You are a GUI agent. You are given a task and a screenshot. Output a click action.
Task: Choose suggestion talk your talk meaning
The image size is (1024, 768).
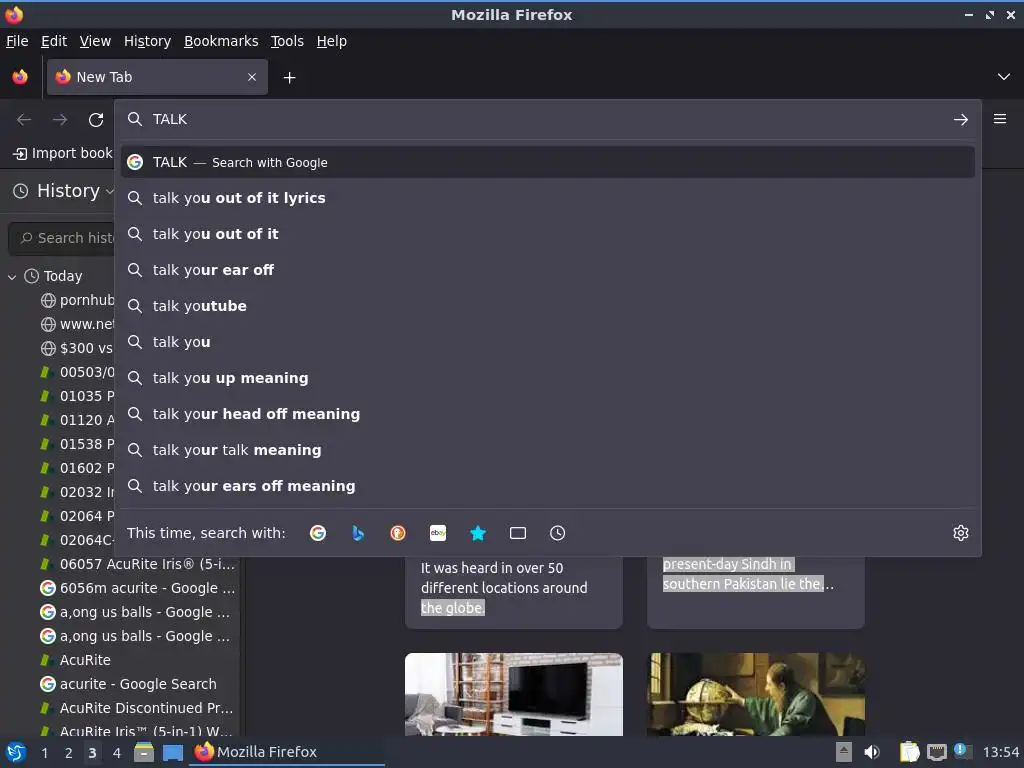click(547, 449)
